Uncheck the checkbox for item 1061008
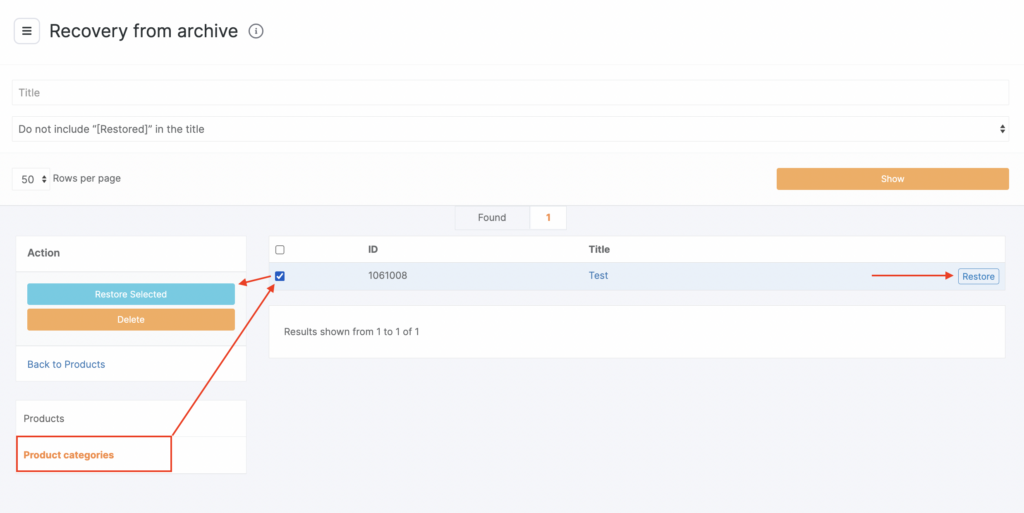 click(280, 276)
